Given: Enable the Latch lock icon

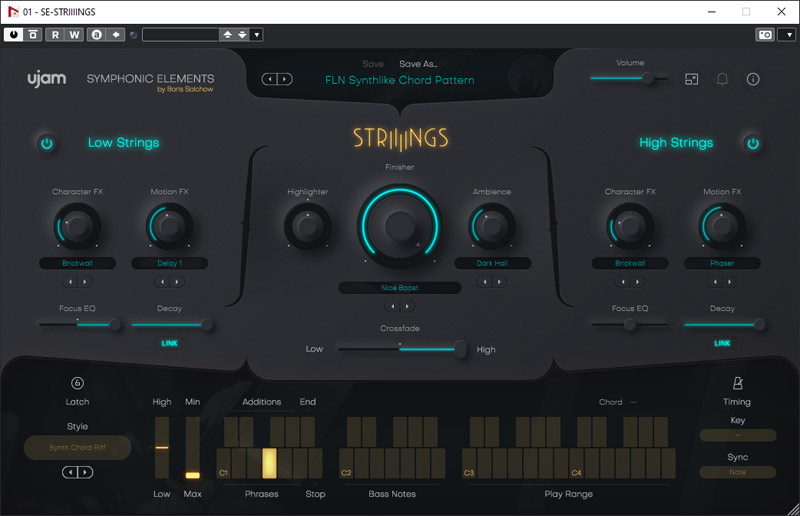Looking at the screenshot, I should (77, 383).
